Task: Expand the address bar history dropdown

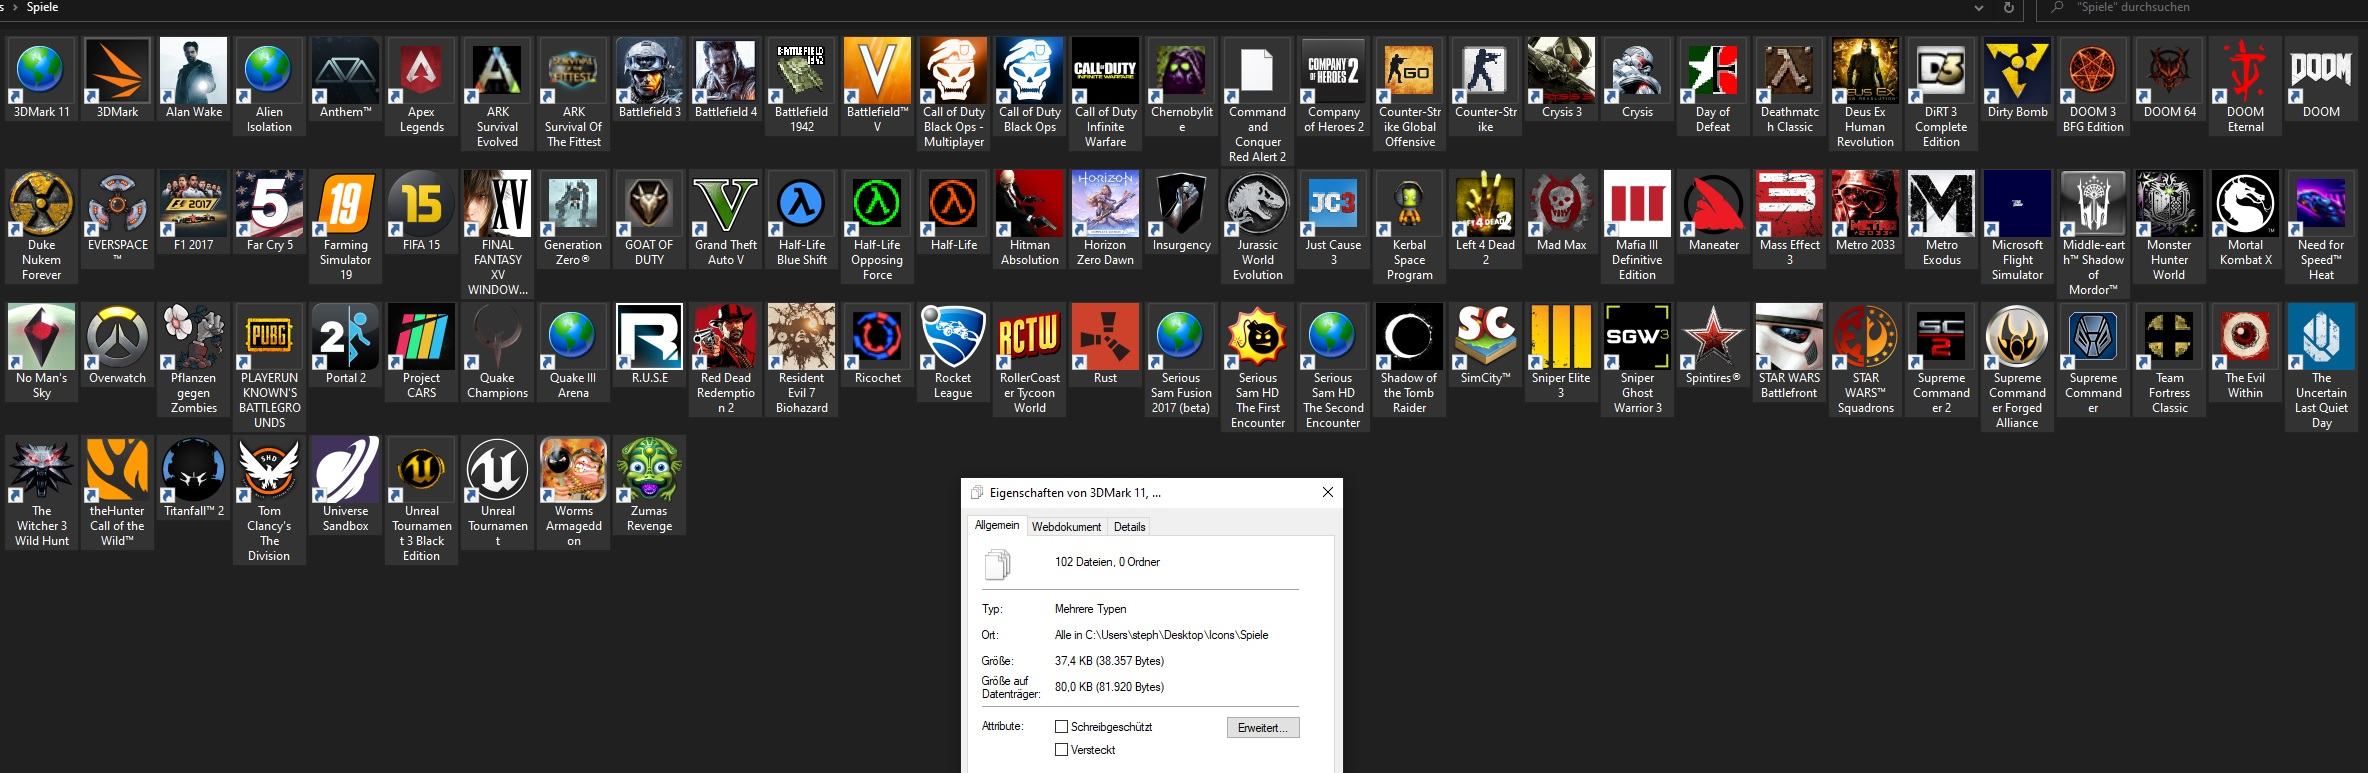Action: pyautogui.click(x=1978, y=8)
